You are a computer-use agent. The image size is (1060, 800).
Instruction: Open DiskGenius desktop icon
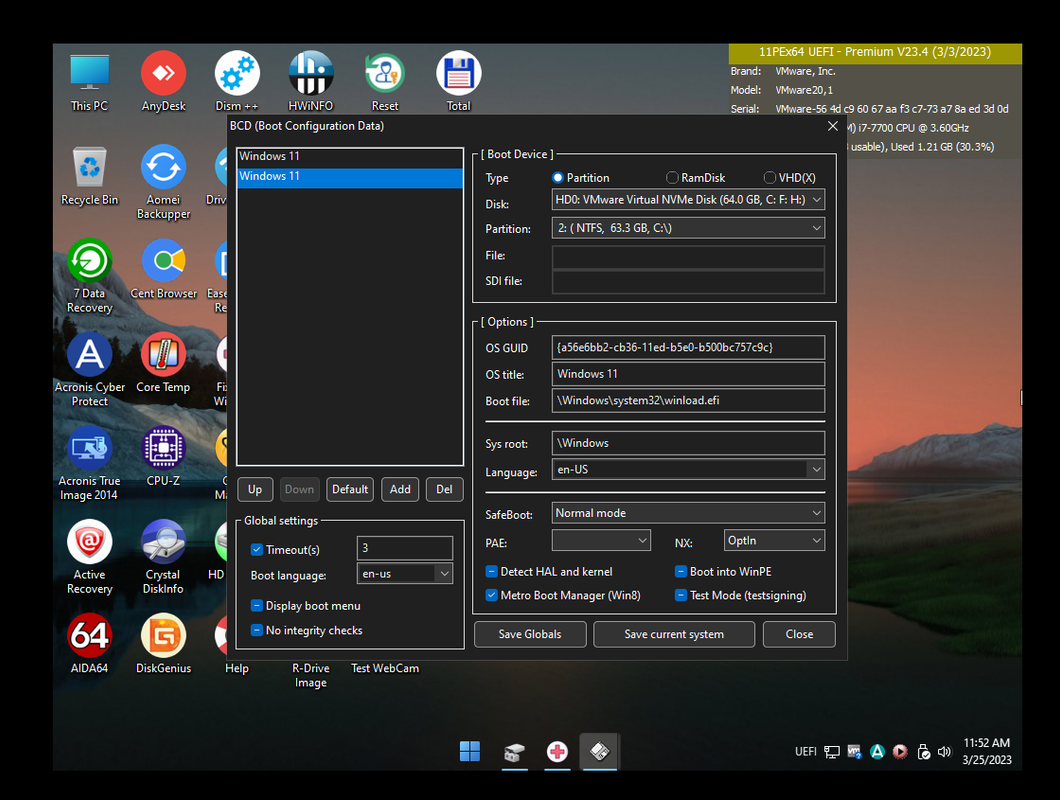tap(163, 637)
